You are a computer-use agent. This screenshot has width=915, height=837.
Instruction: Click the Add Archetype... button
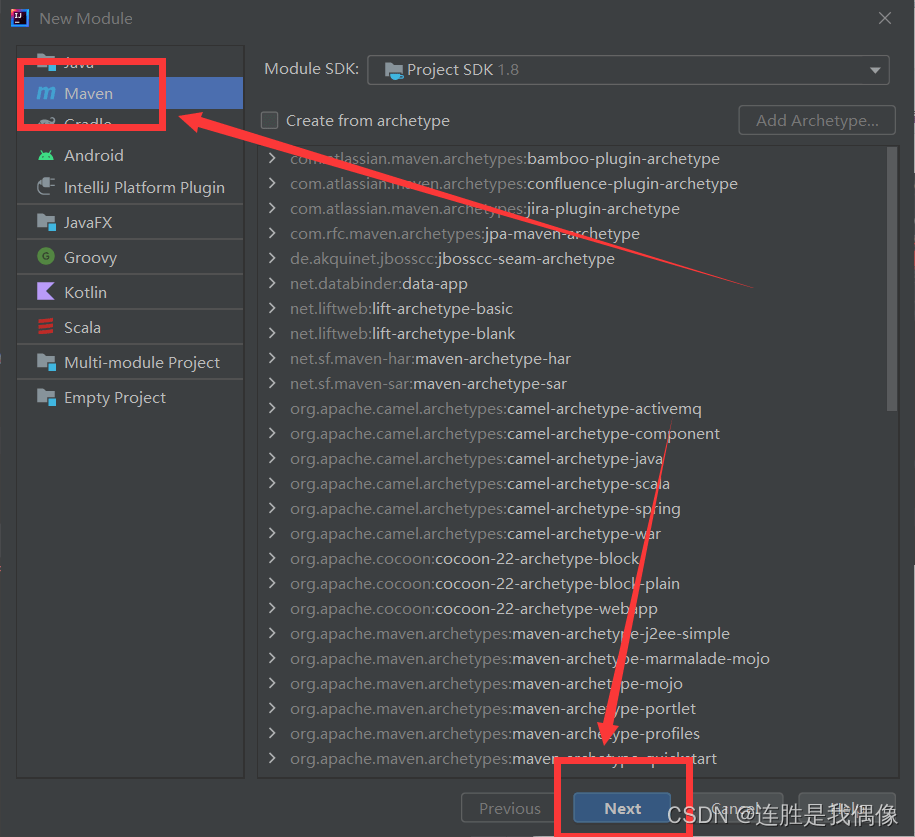[817, 120]
